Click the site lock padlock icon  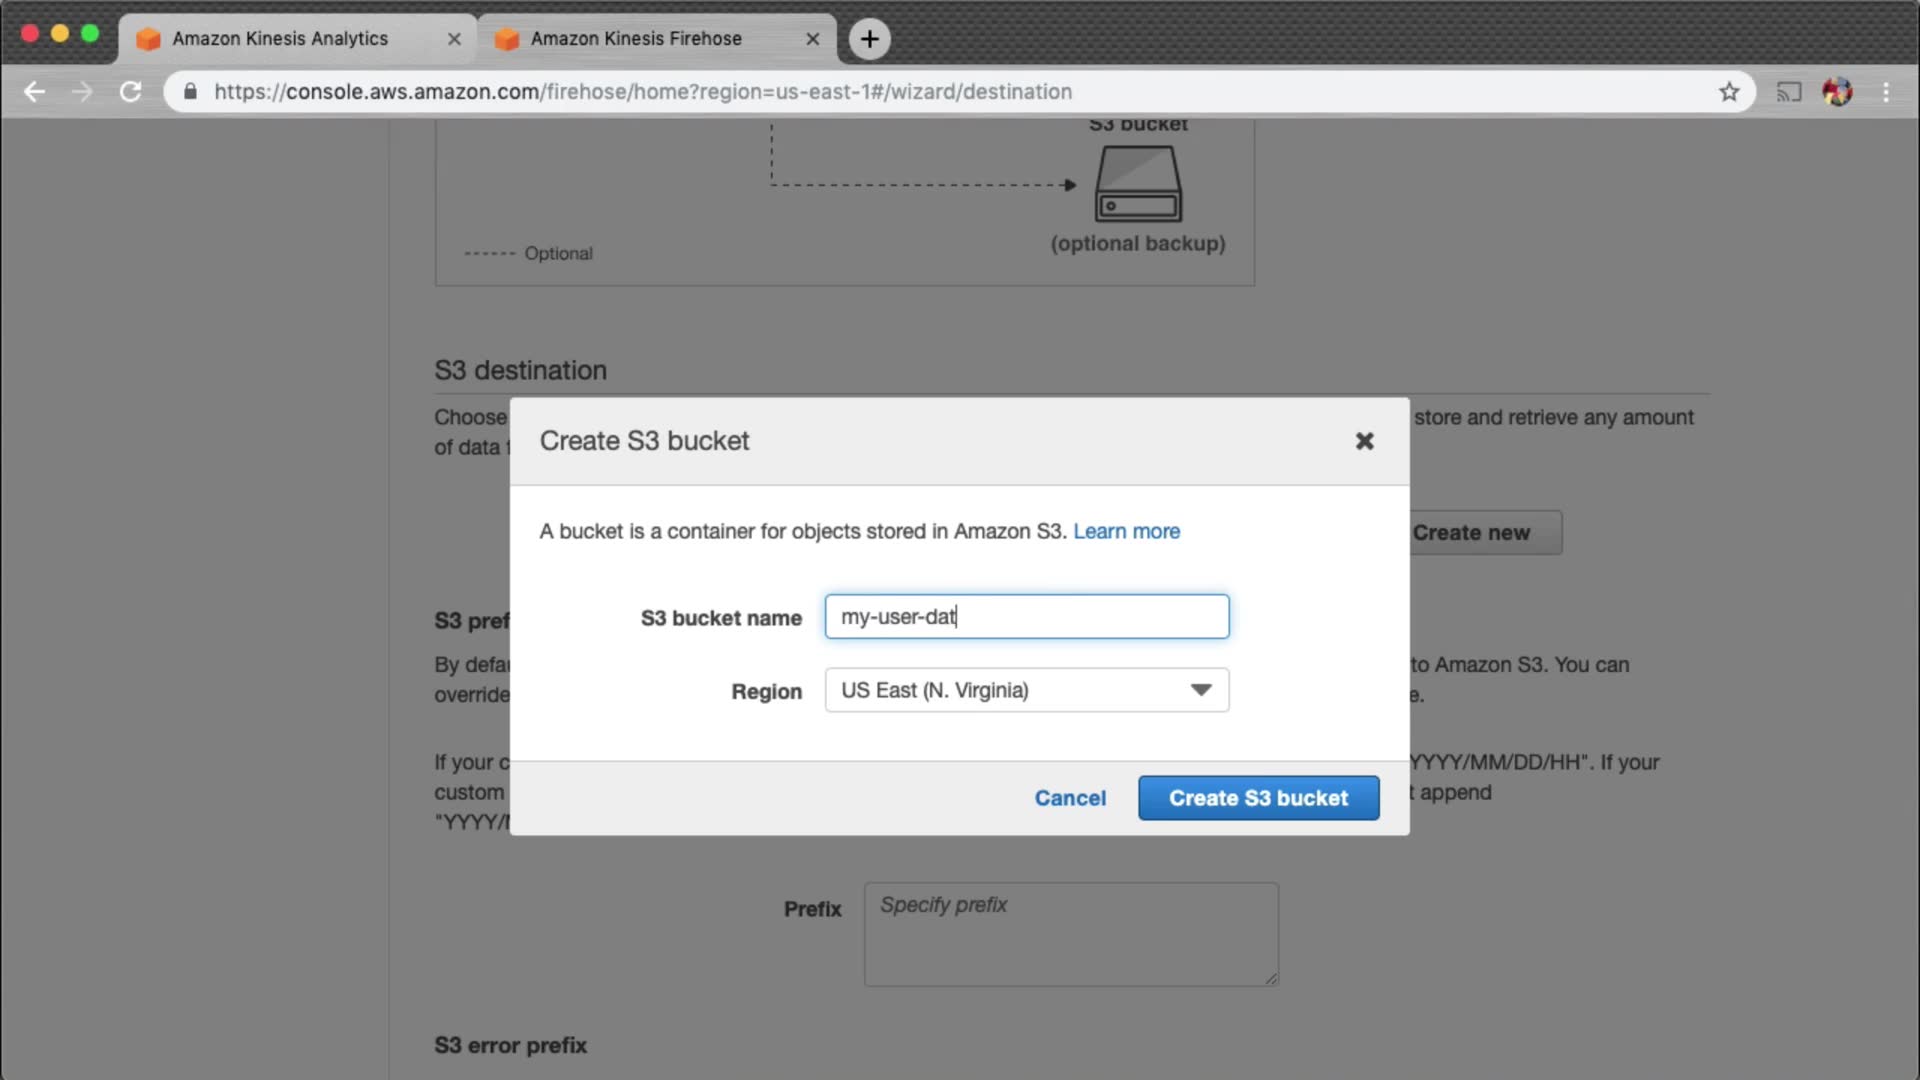coord(190,92)
